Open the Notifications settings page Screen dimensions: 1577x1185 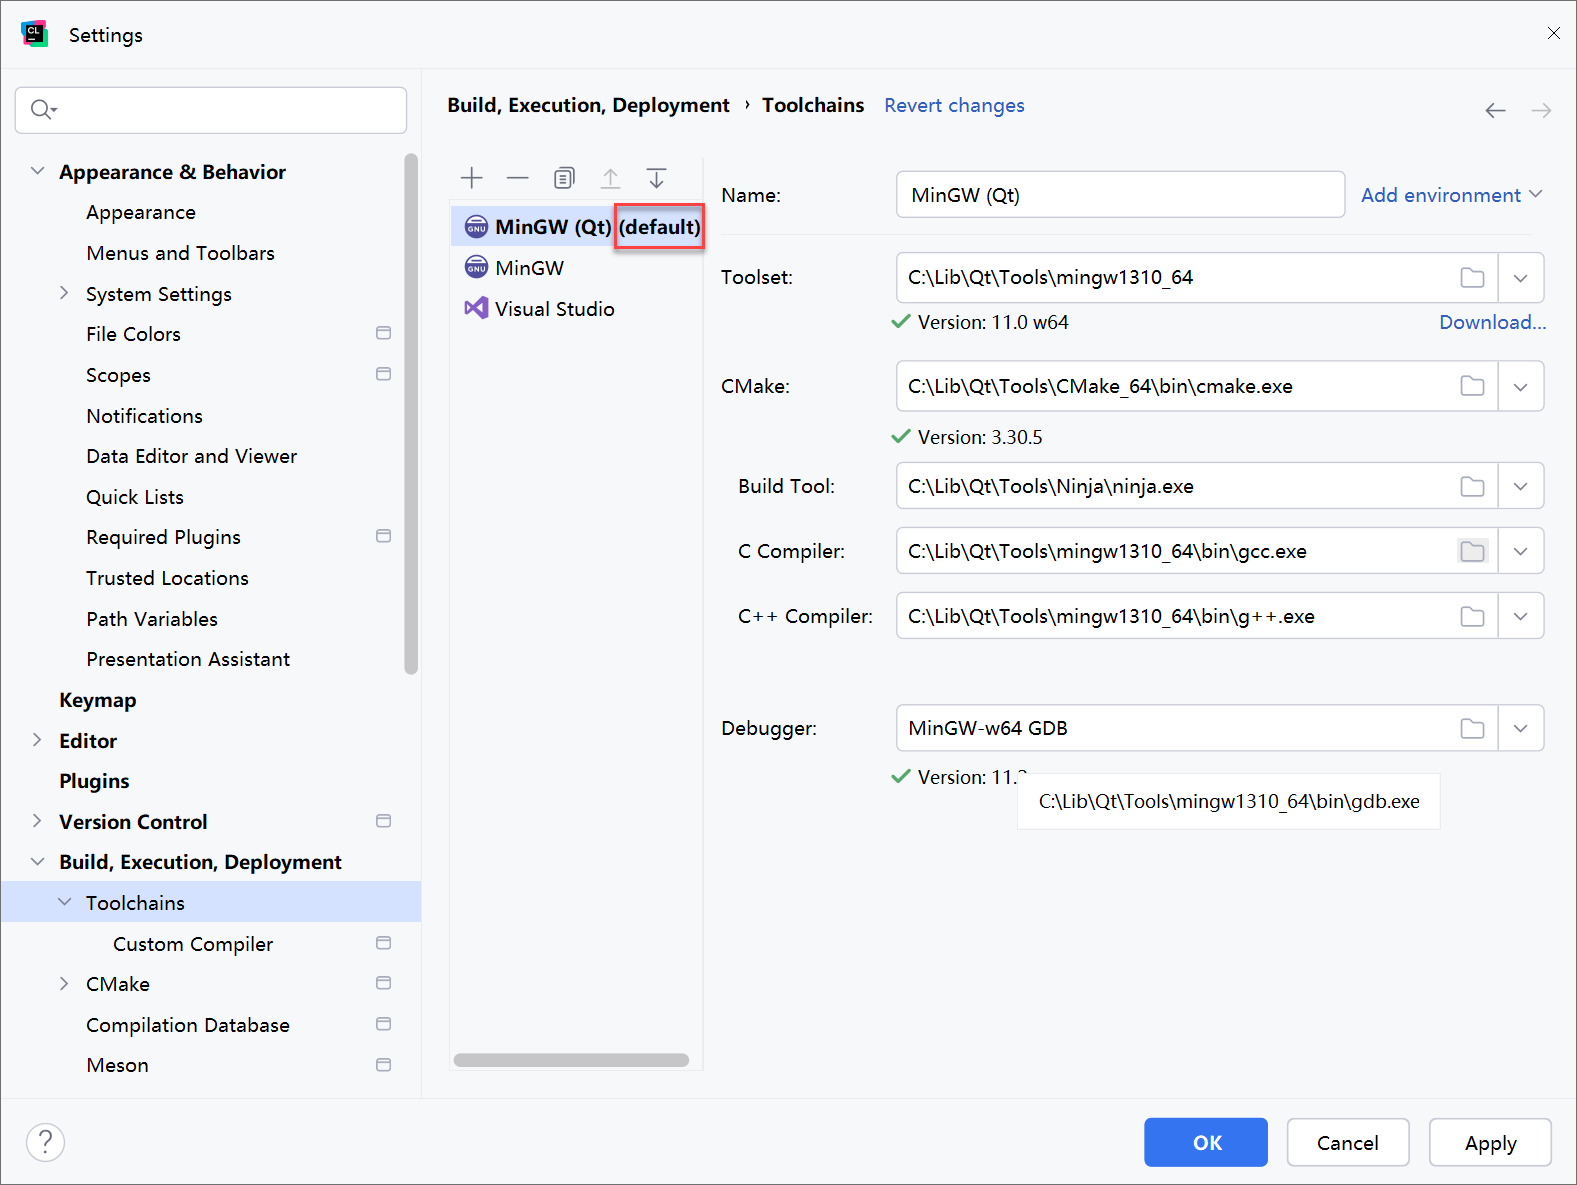tap(144, 416)
